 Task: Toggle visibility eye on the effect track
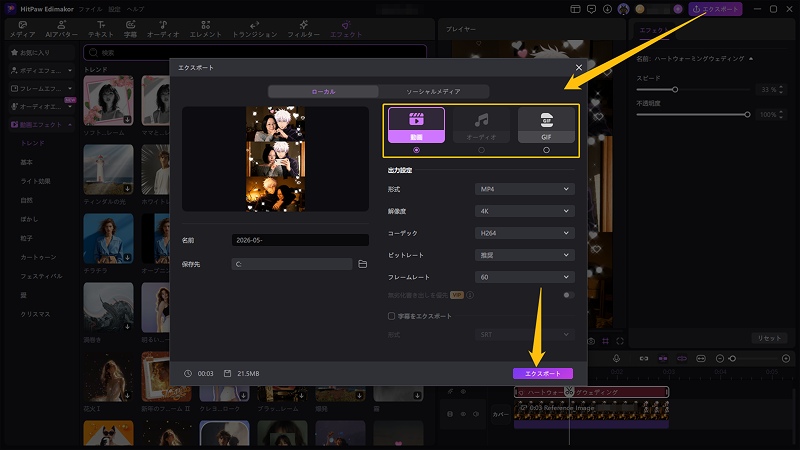click(463, 392)
